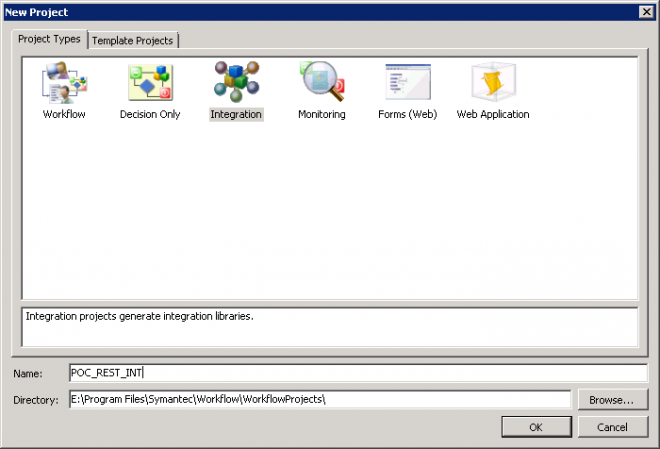The height and width of the screenshot is (449, 660).
Task: Focus the Name input field
Action: pos(358,373)
